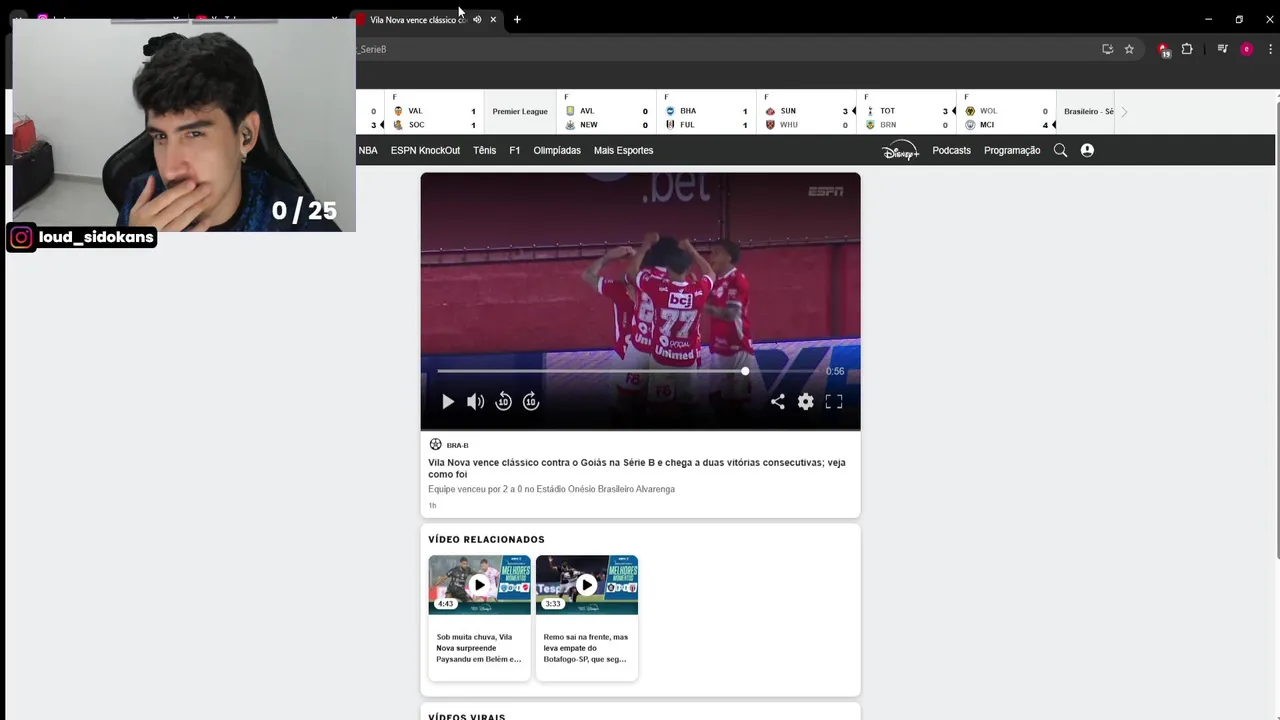Open the install/cast icon in address bar

pyautogui.click(x=1107, y=49)
